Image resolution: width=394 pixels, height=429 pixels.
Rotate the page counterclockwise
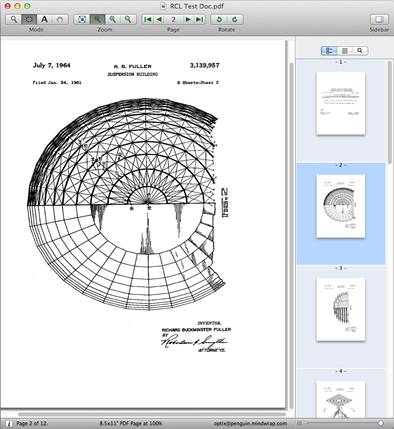(219, 19)
